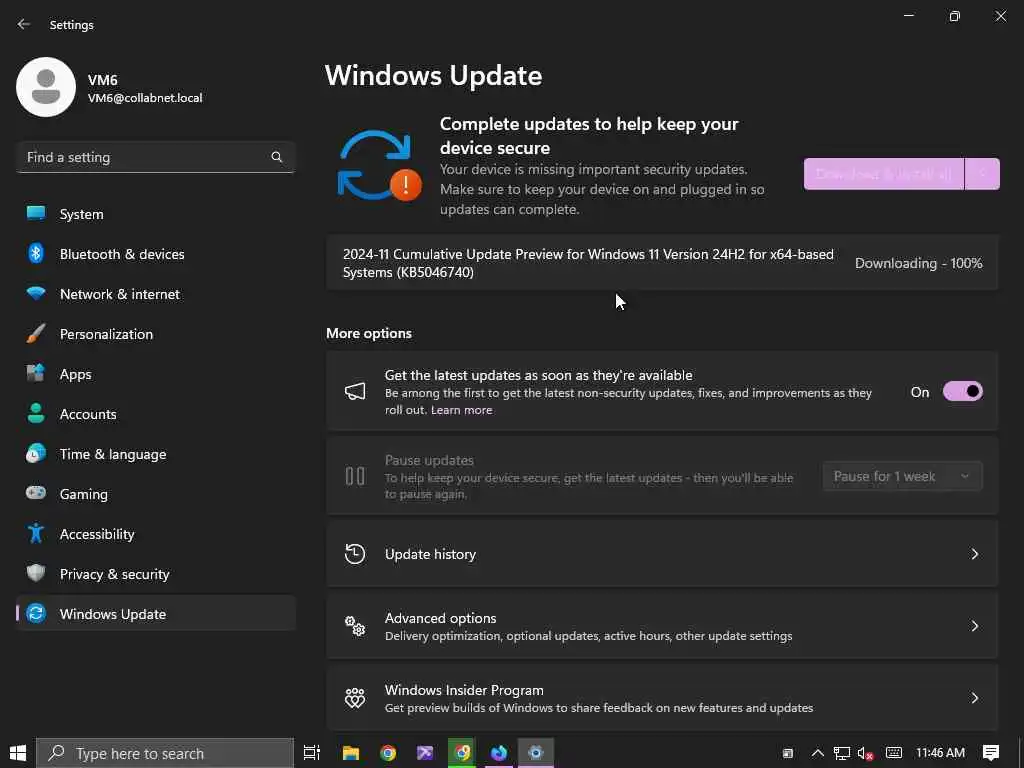Click the Time & language clock icon
The image size is (1024, 768).
(x=36, y=453)
